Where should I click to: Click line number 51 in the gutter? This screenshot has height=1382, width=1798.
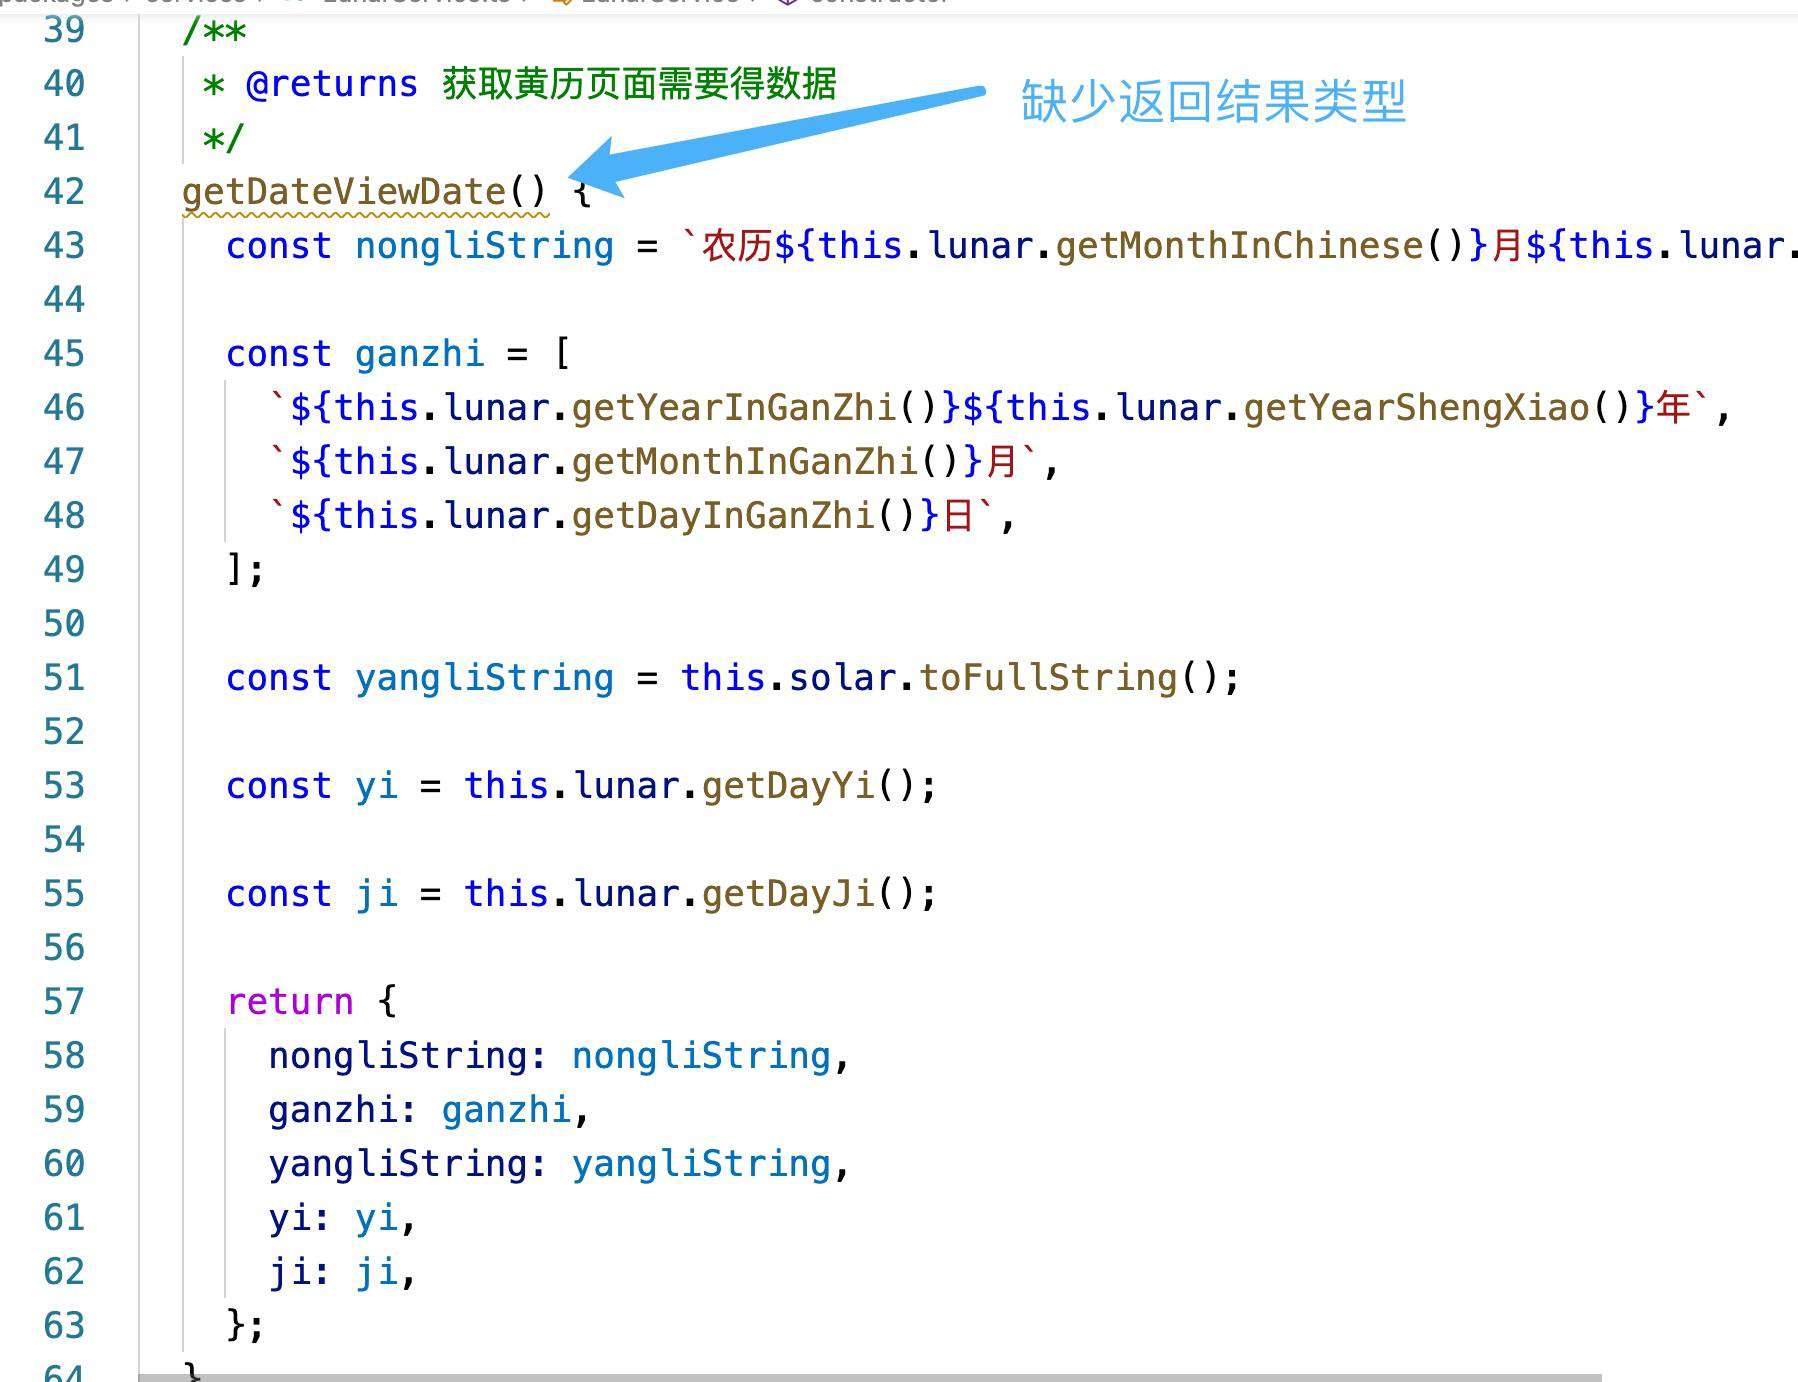(x=64, y=677)
